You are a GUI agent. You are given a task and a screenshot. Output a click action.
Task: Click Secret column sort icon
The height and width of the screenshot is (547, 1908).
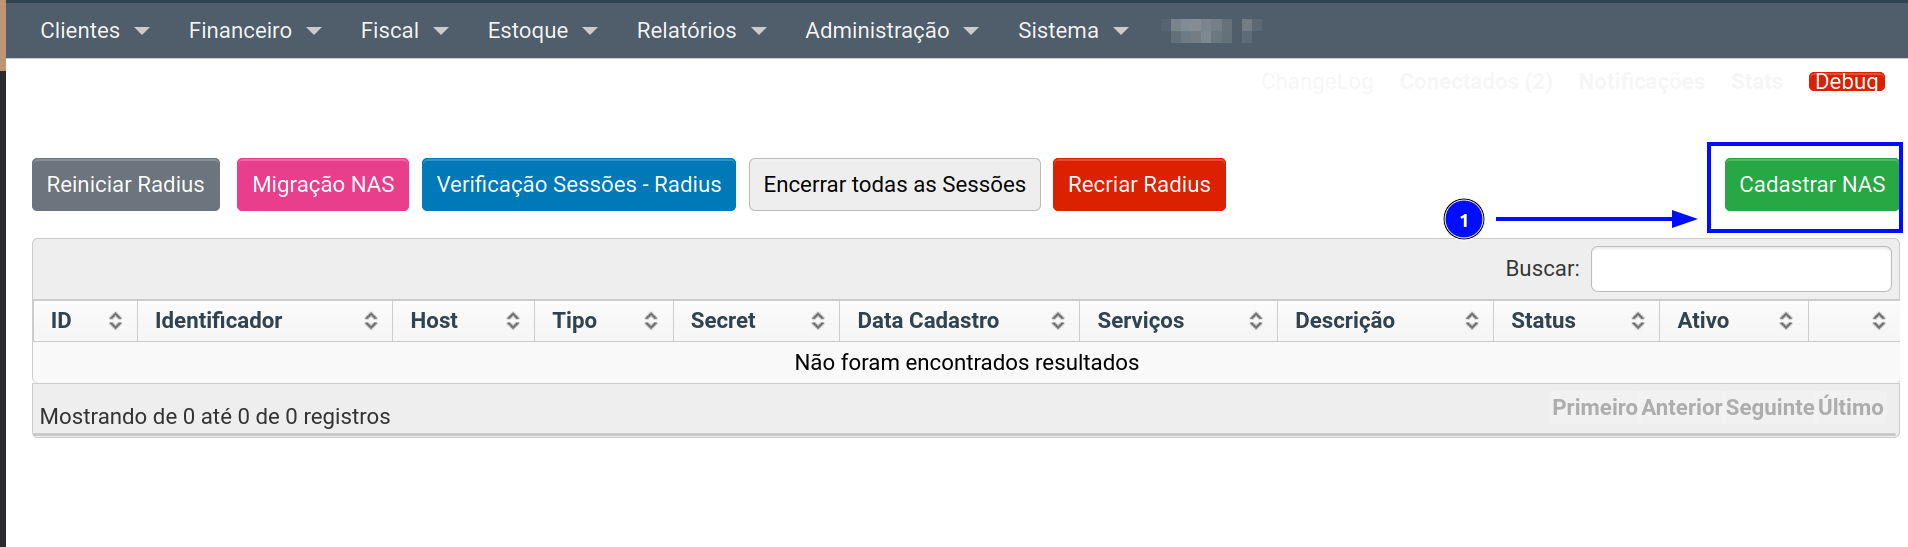click(817, 321)
